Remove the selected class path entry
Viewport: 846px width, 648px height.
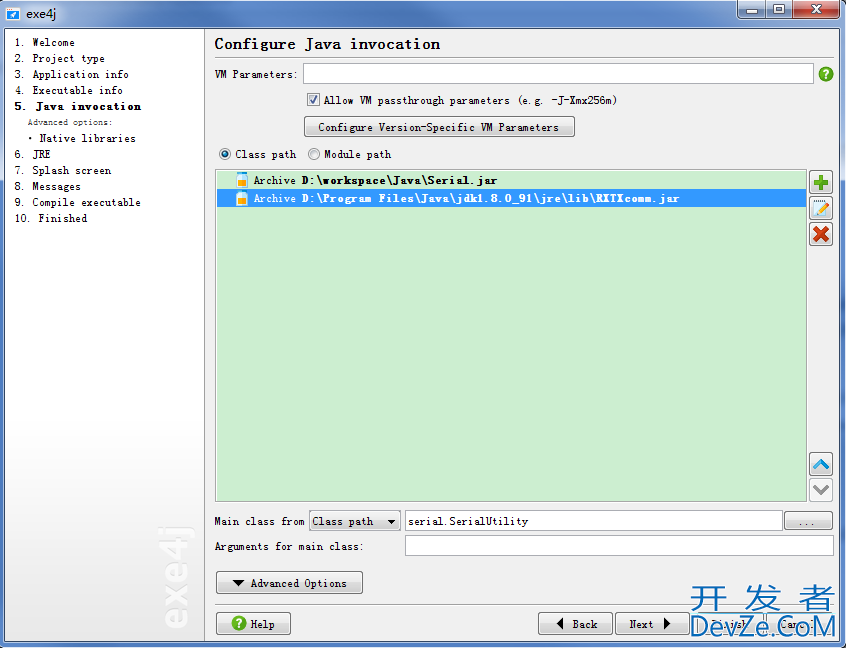[821, 234]
